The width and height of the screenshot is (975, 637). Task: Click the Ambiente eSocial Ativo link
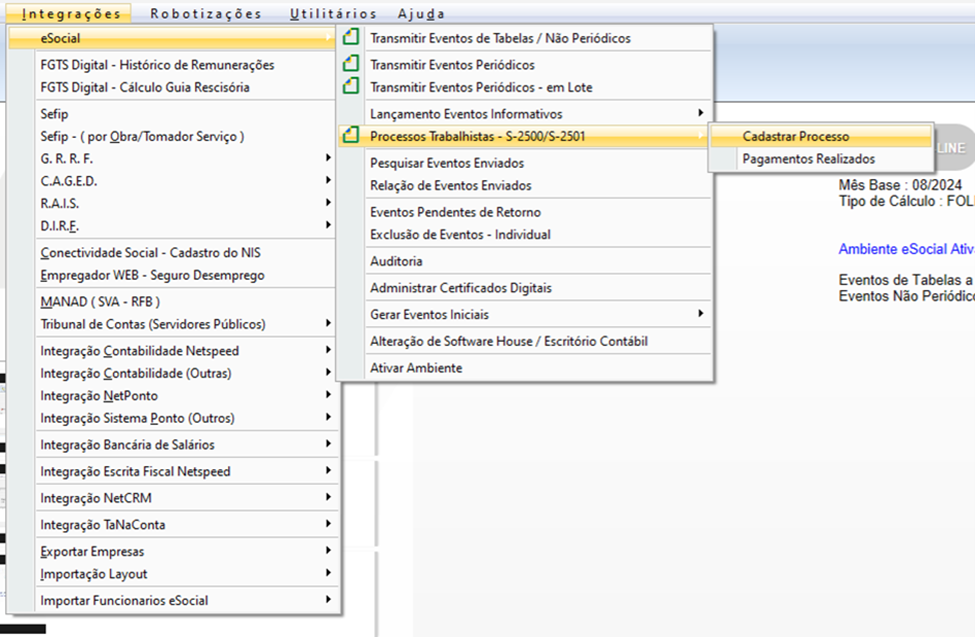coord(905,249)
